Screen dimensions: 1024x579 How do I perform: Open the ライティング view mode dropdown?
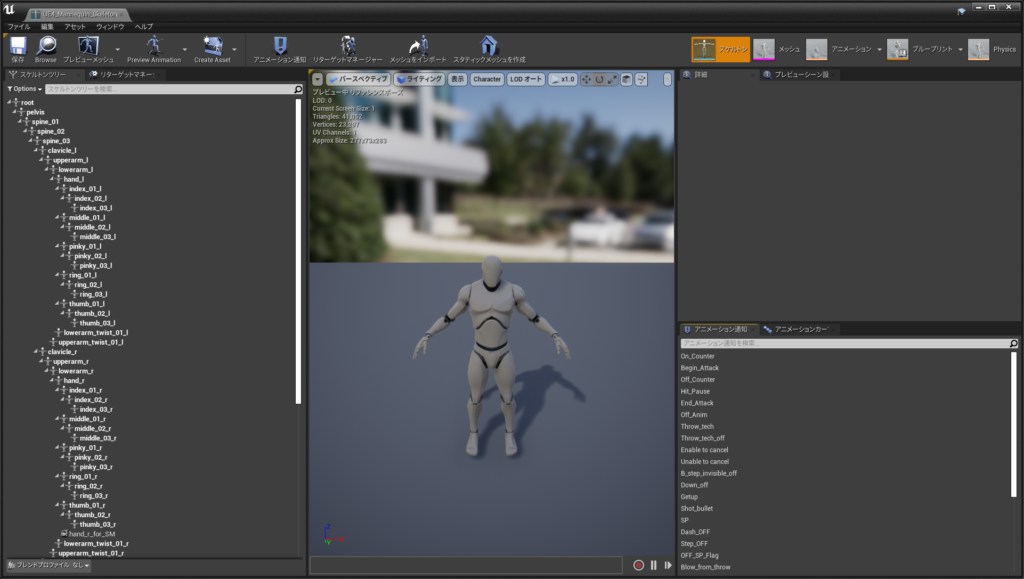click(420, 79)
